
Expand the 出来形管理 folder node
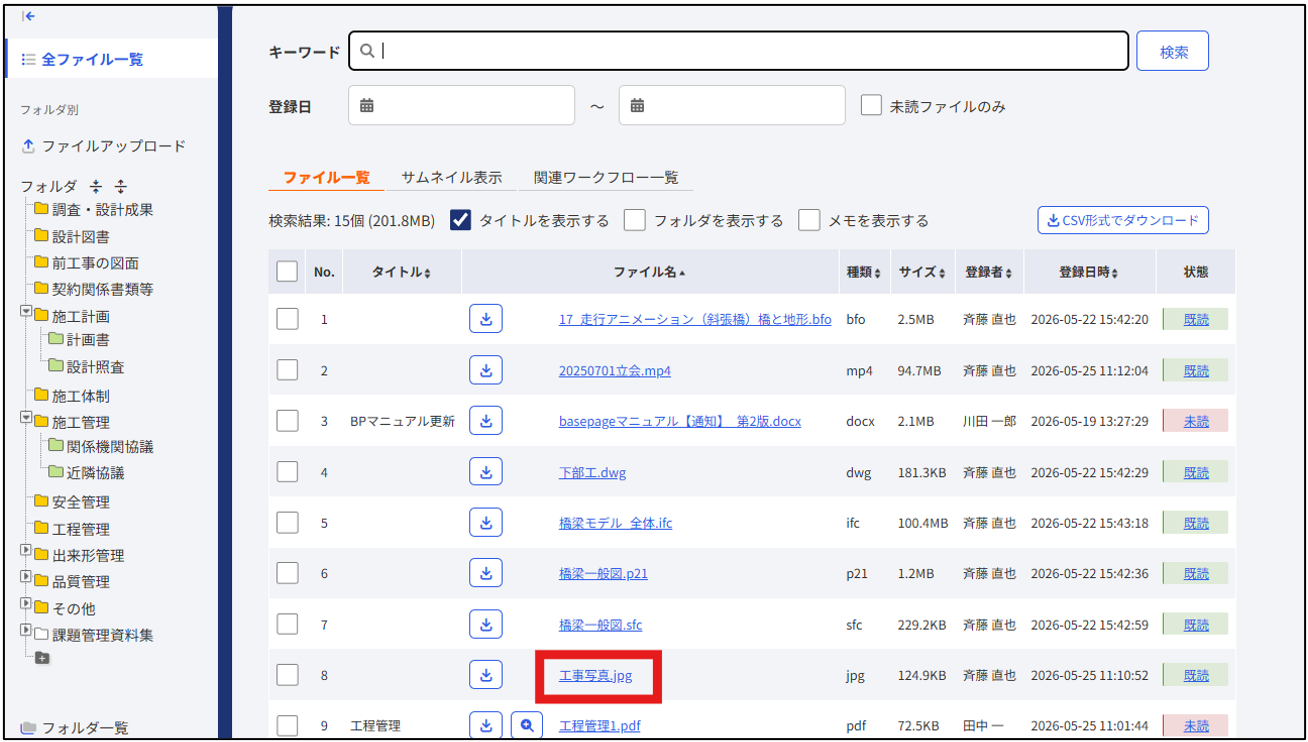(26, 551)
